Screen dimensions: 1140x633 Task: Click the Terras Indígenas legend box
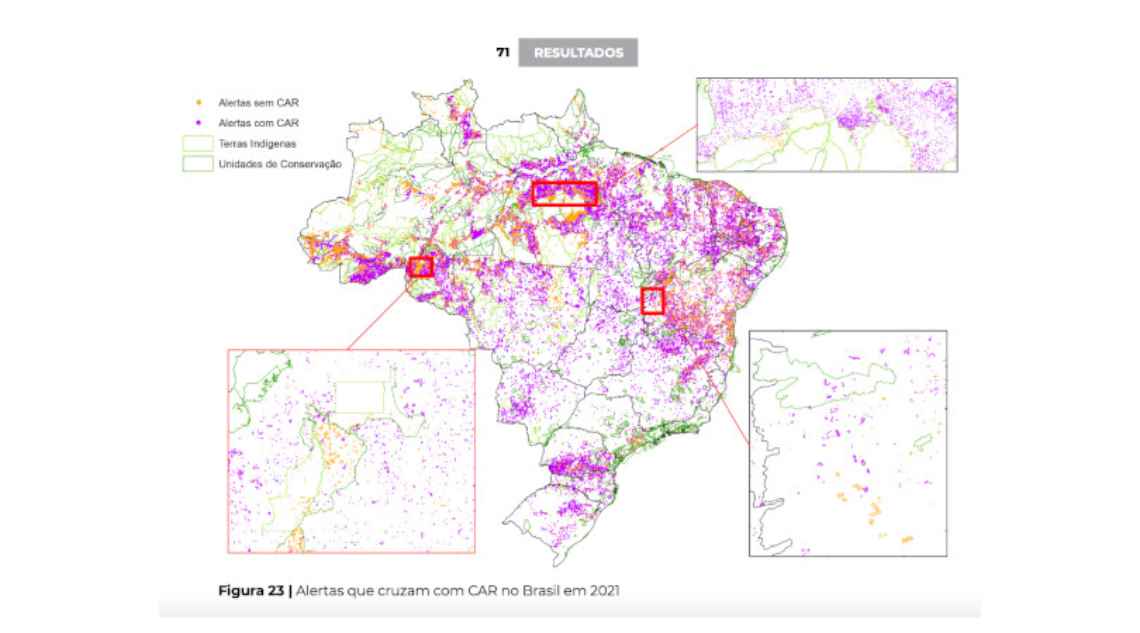(x=197, y=143)
